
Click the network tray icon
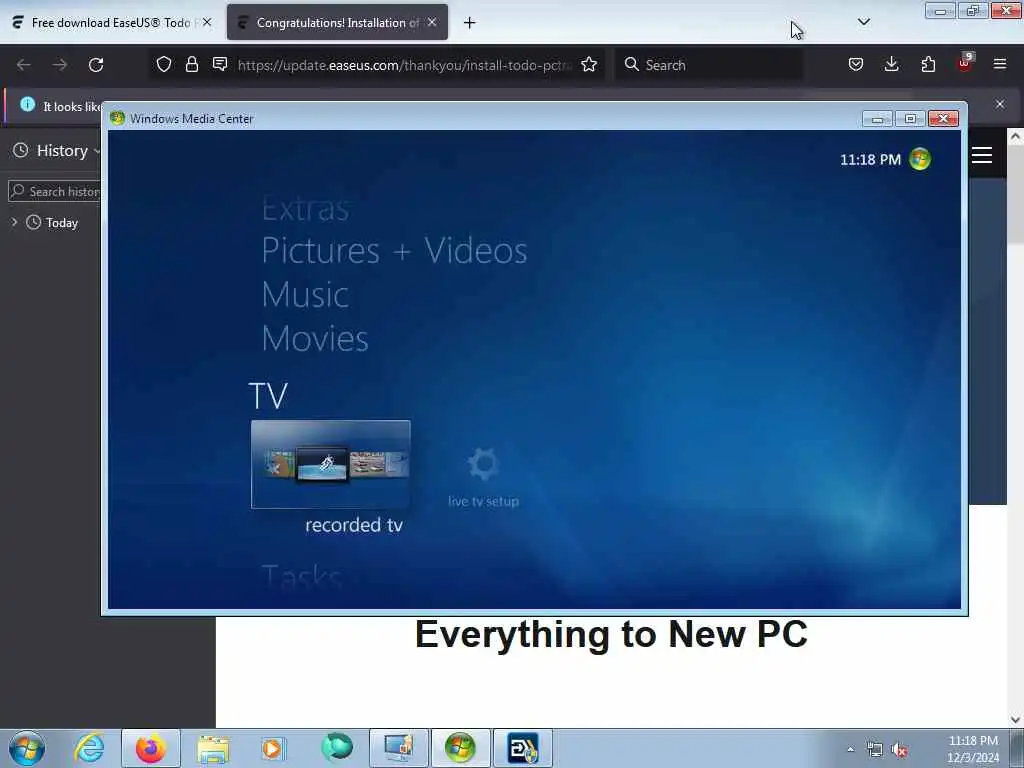[x=874, y=750]
